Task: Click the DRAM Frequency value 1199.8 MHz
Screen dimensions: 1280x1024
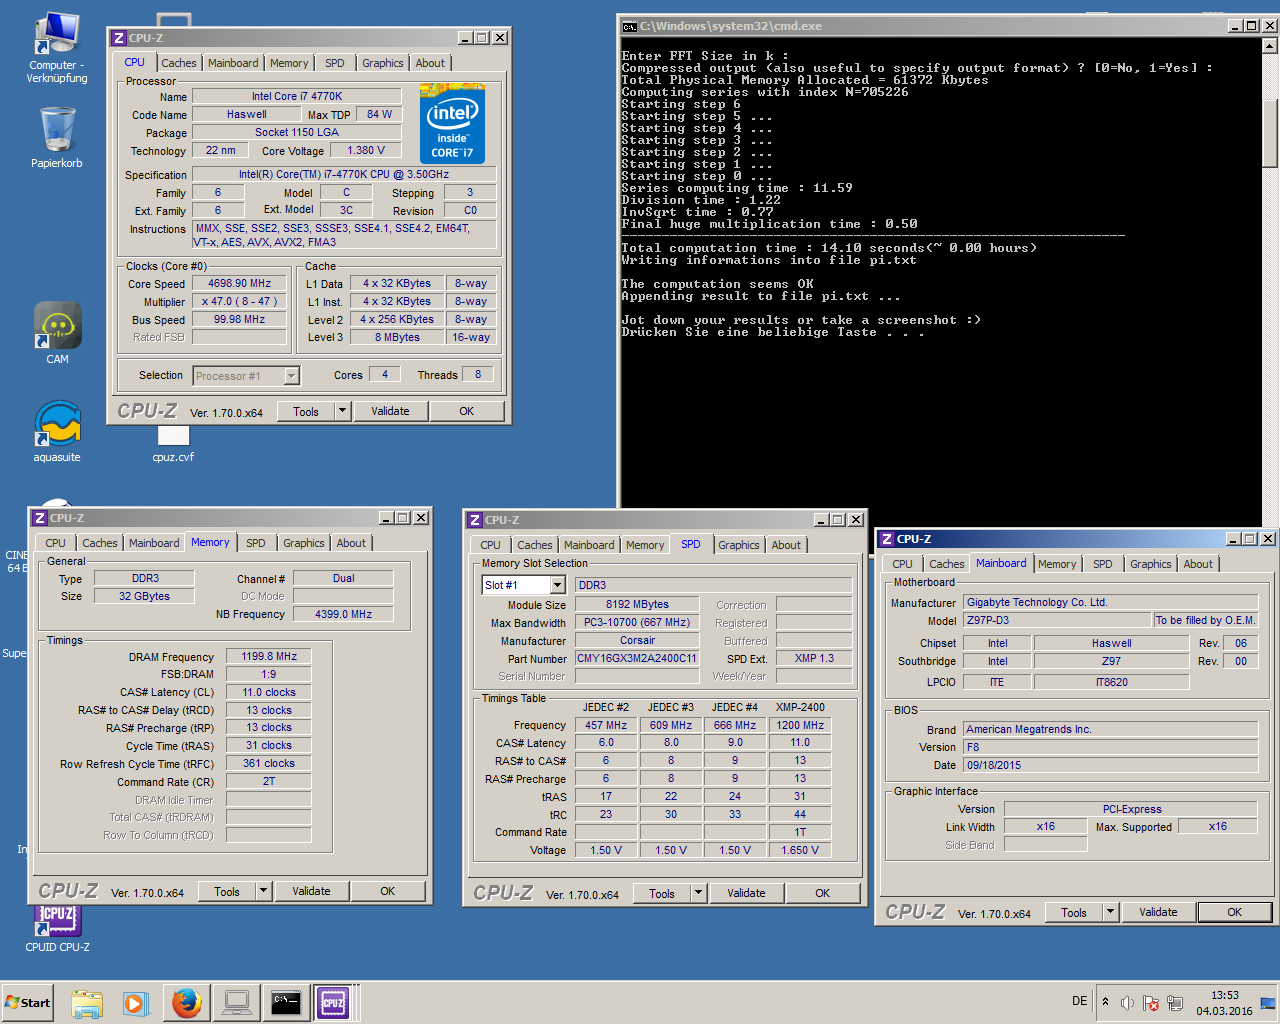Action: click(269, 656)
